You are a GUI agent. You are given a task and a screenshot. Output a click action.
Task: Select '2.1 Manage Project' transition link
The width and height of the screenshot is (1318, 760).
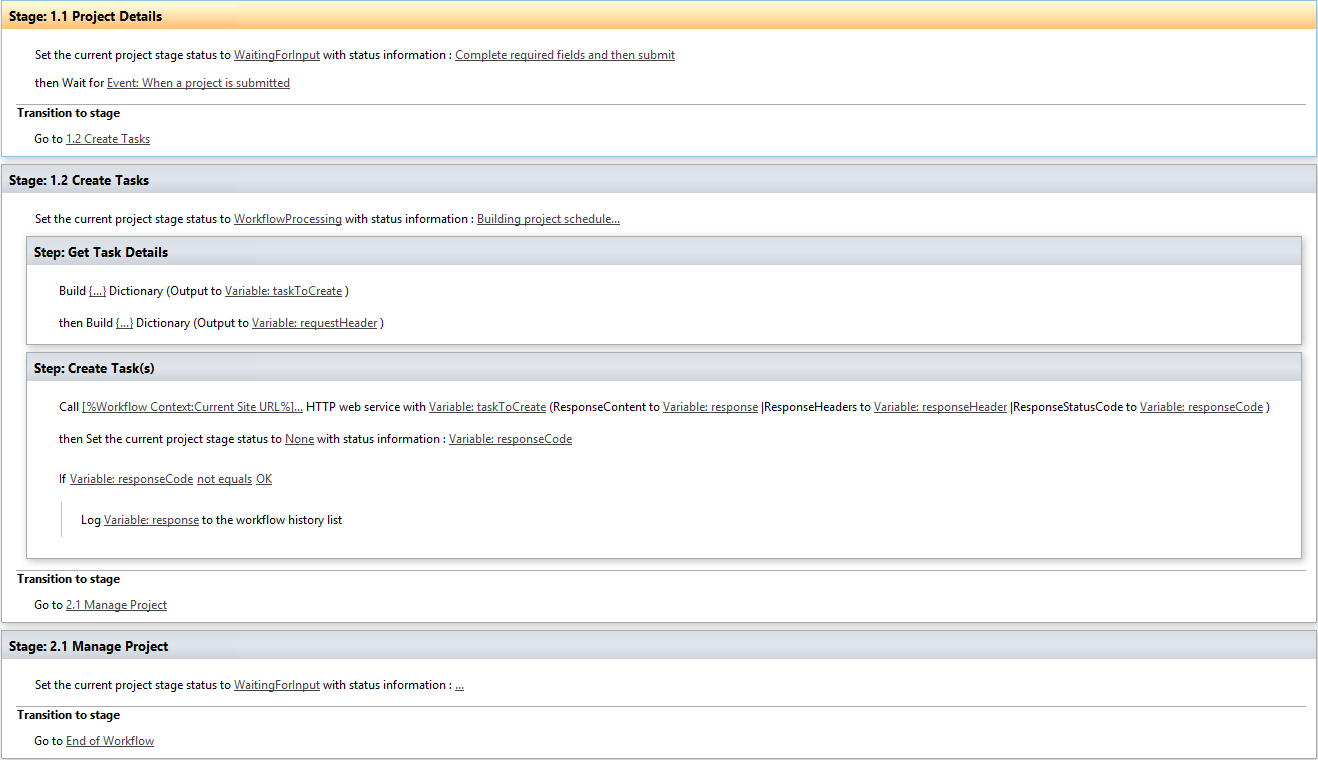[116, 605]
